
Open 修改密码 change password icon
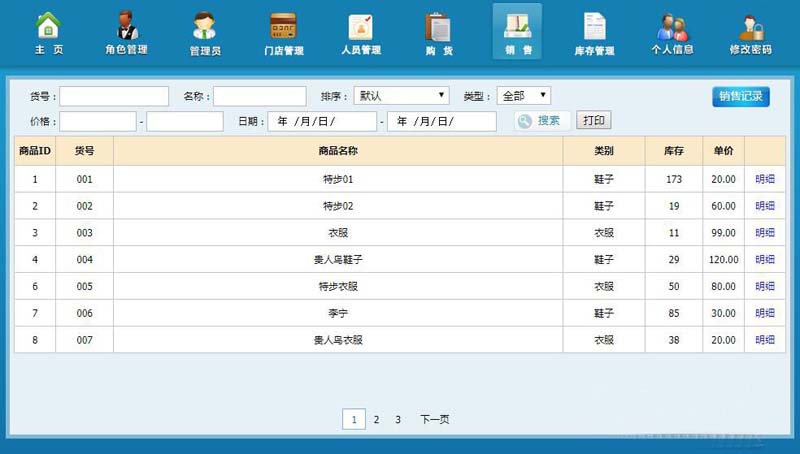click(x=750, y=26)
